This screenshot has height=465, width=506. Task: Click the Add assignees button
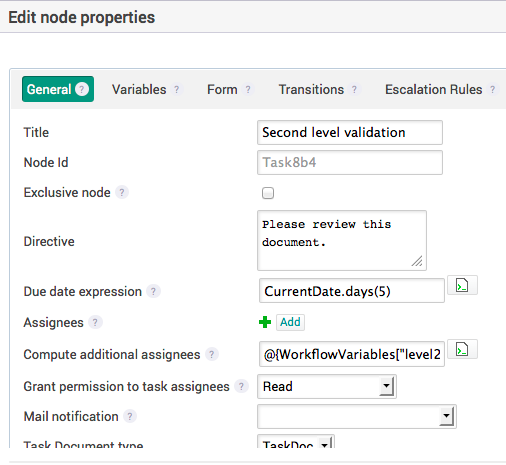290,322
